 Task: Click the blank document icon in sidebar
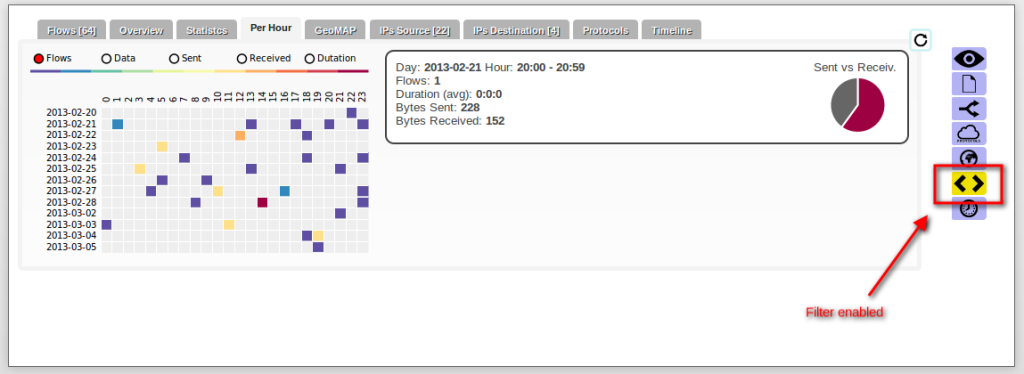[x=969, y=84]
